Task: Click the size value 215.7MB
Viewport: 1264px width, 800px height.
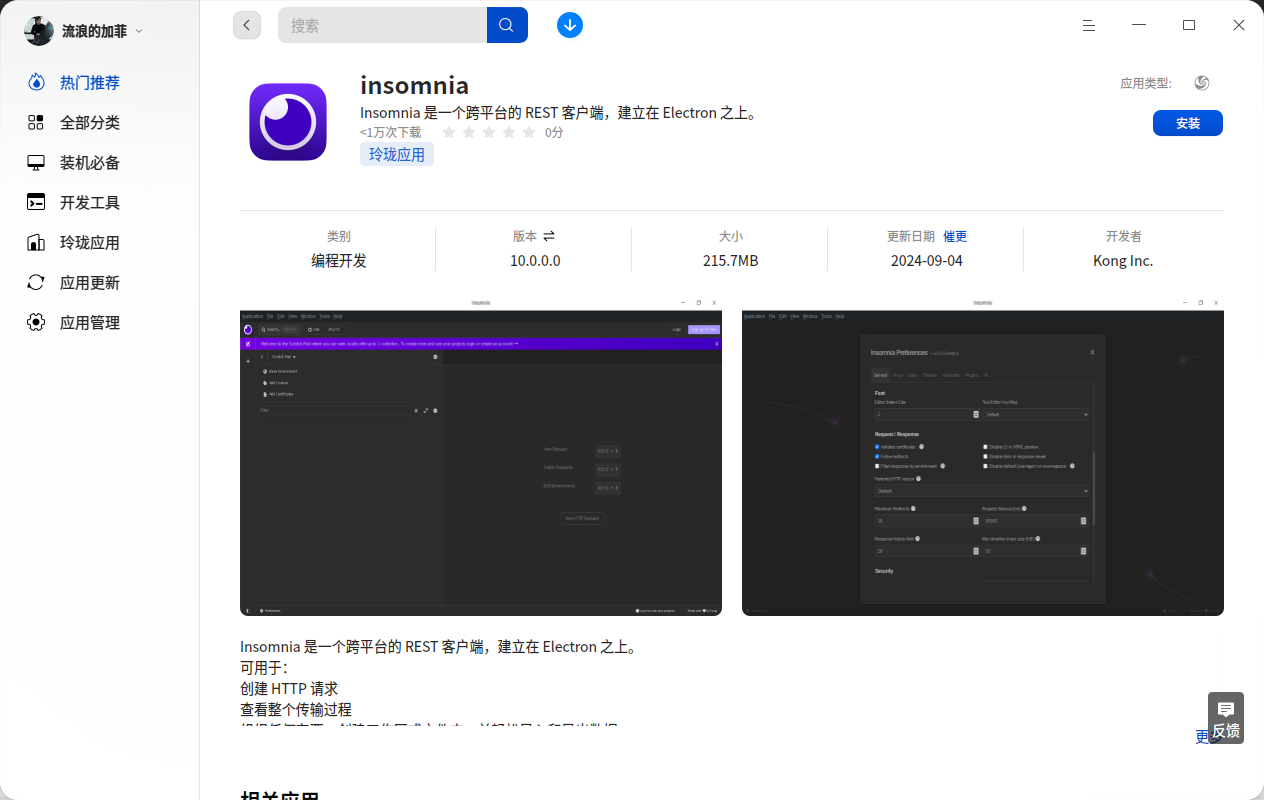Action: [730, 261]
